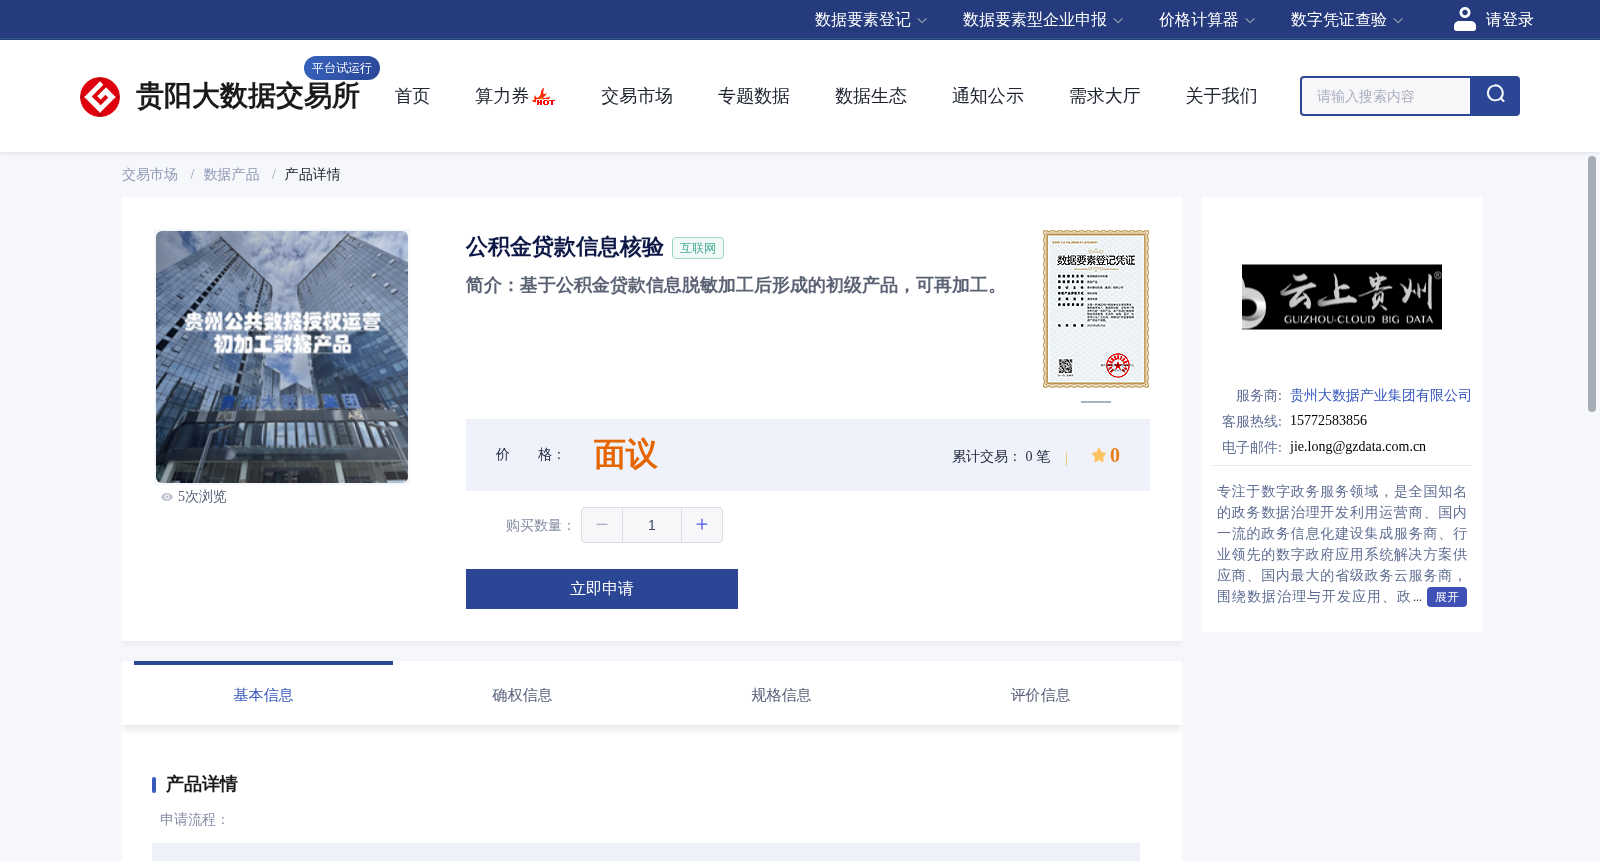Click the 贵阳大数据交易所 site title
1600x861 pixels.
pos(248,96)
